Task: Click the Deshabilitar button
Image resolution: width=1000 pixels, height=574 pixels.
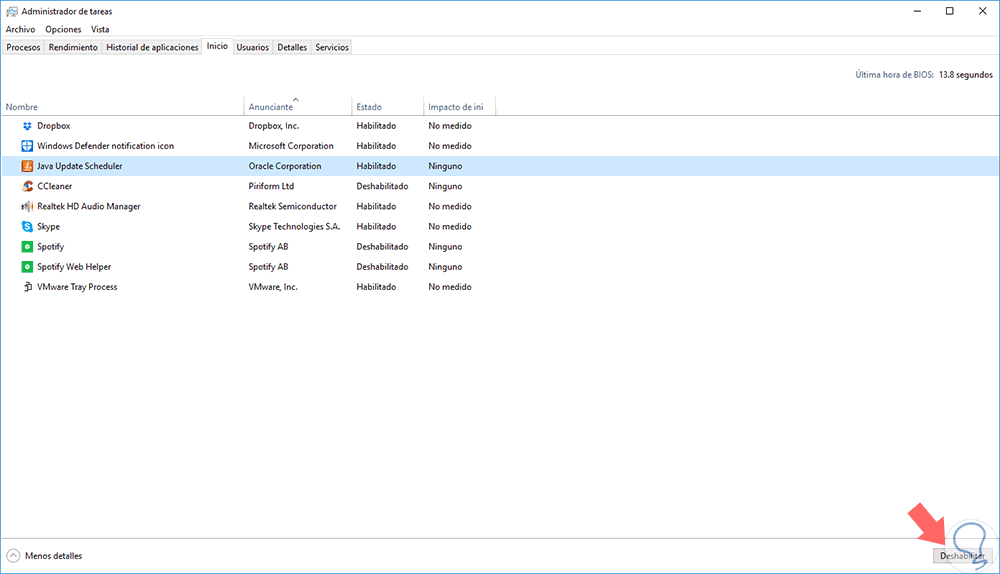Action: point(962,556)
